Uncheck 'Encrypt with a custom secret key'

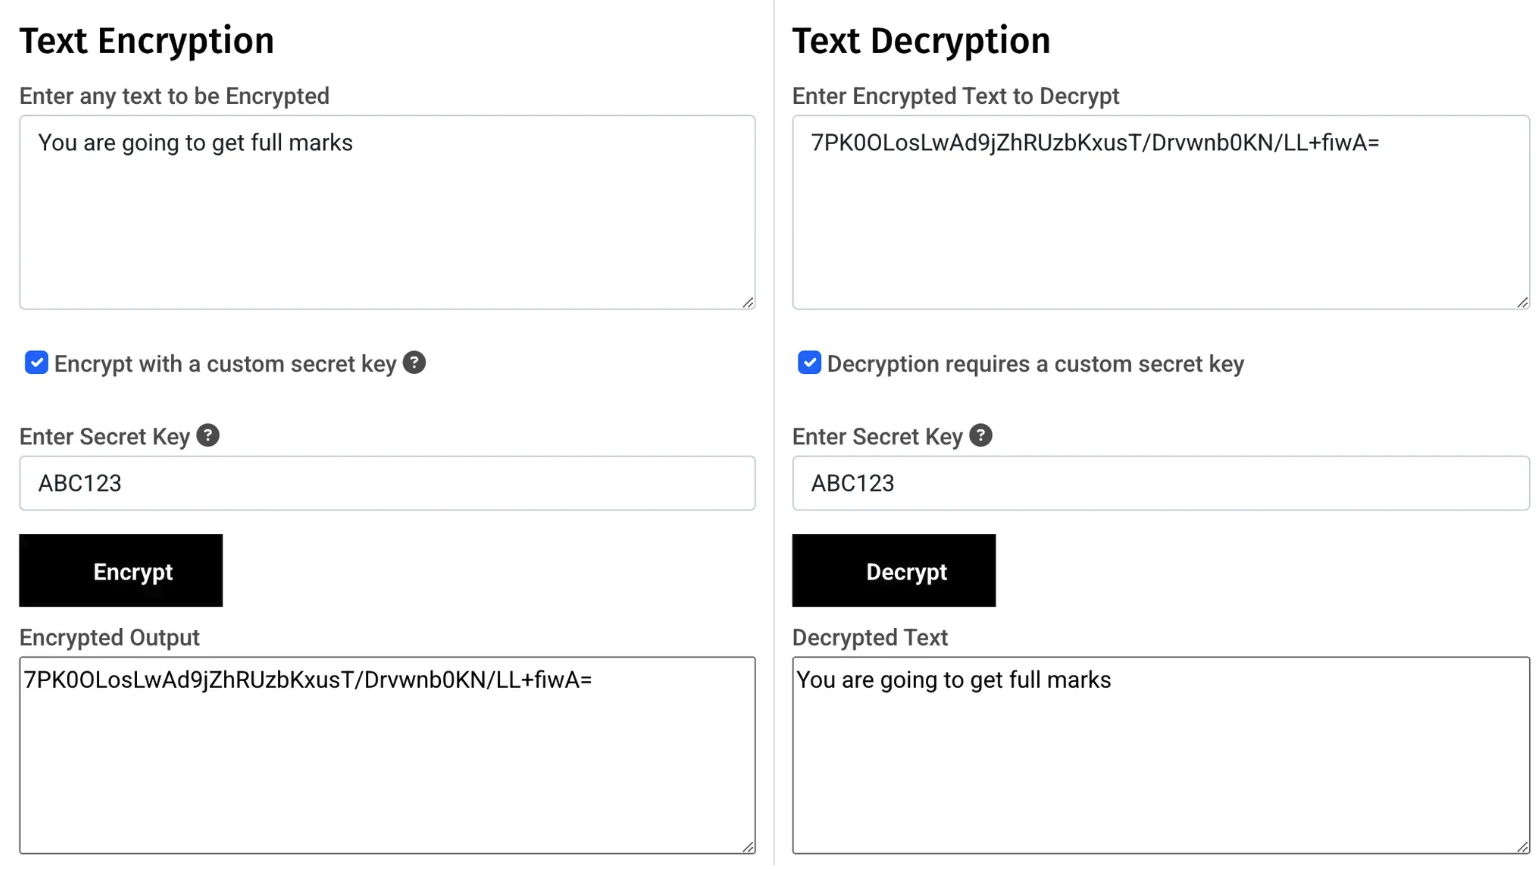click(x=36, y=363)
